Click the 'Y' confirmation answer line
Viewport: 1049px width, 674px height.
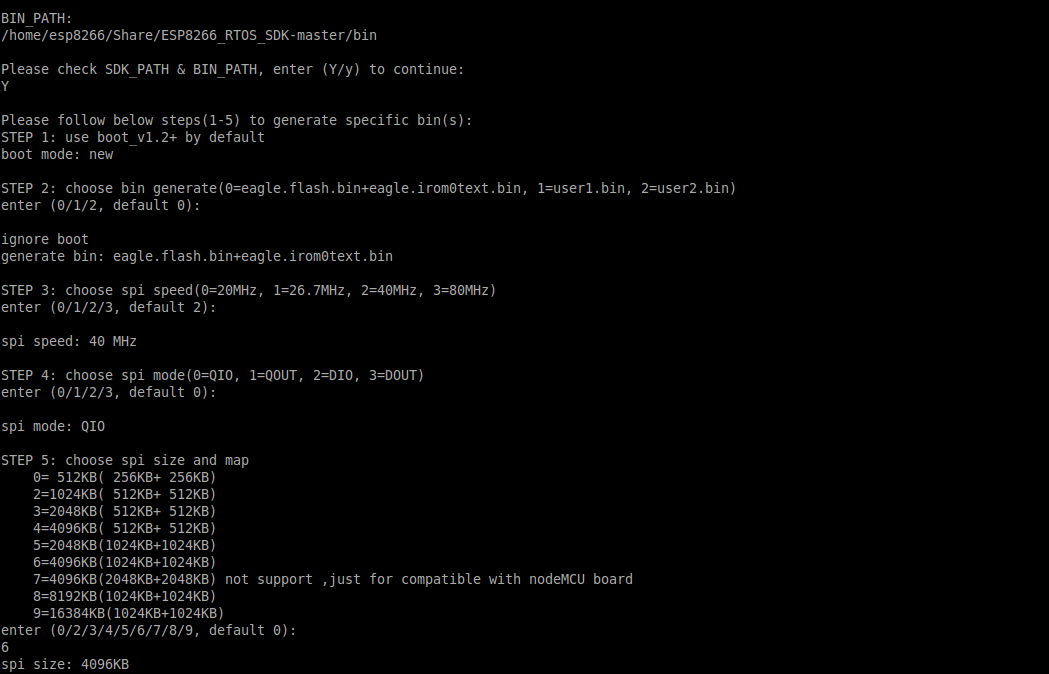6,87
